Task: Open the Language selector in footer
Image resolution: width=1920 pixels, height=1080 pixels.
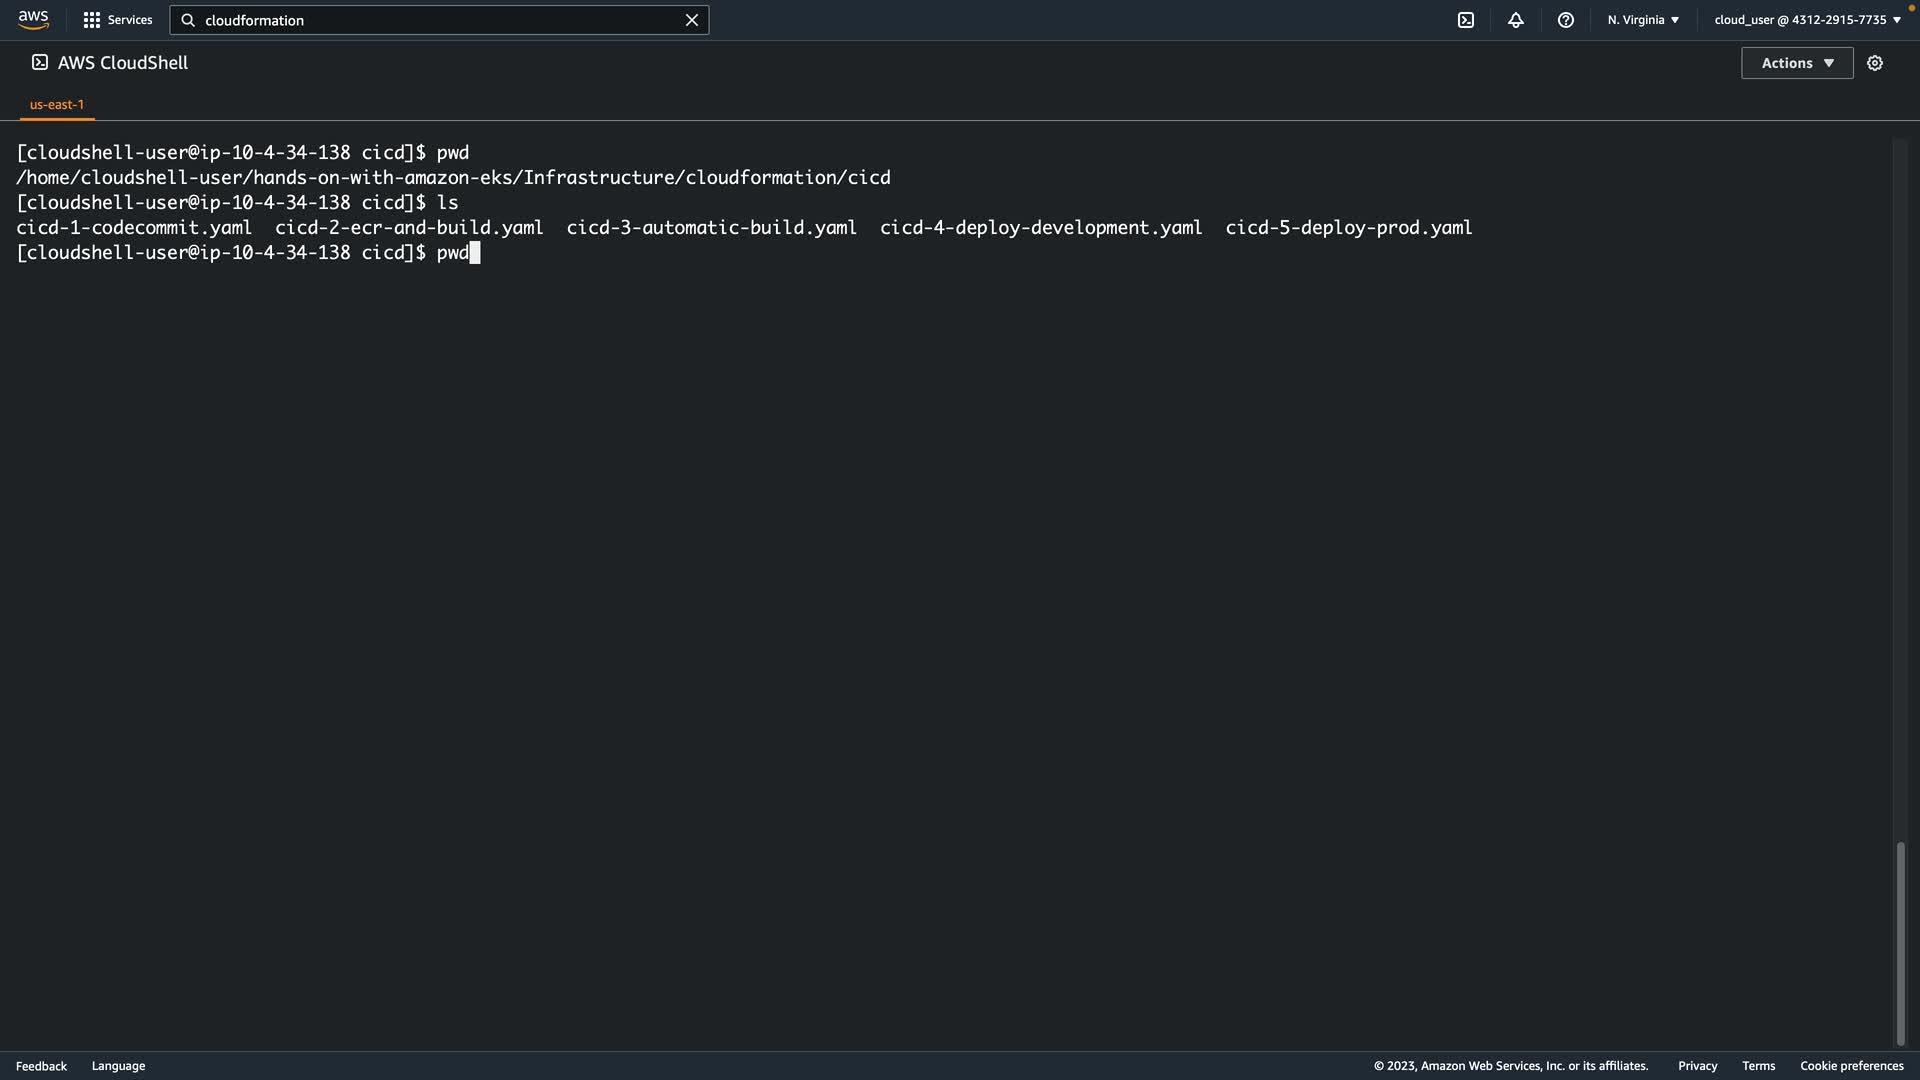Action: pos(118,1066)
